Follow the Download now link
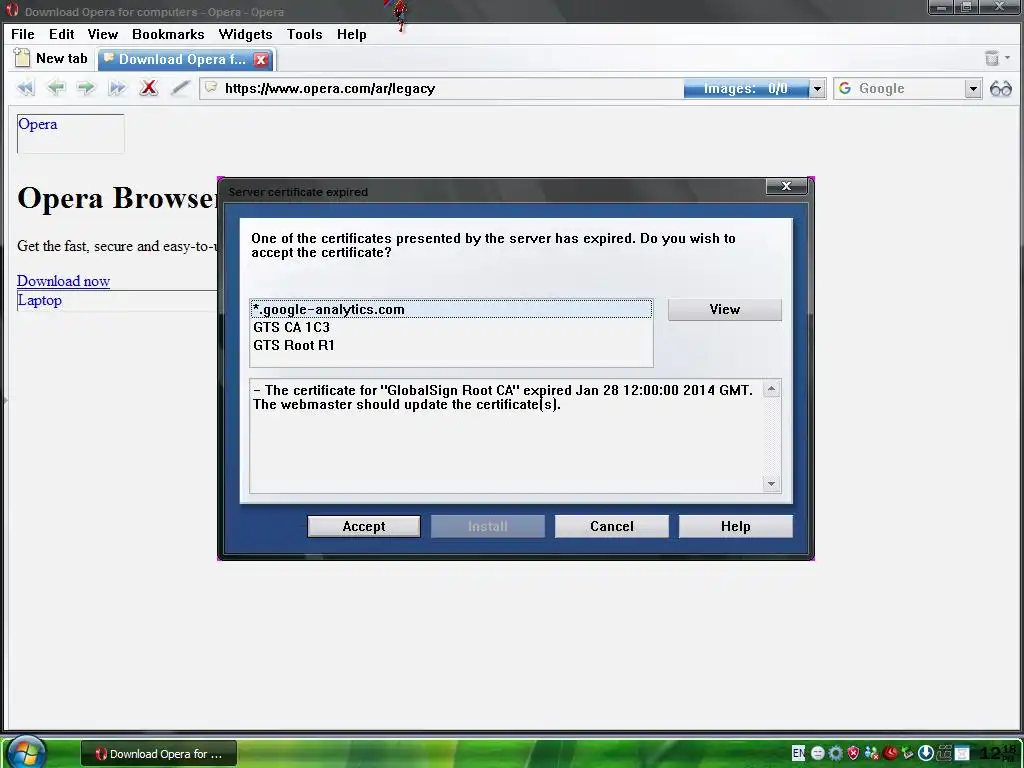 63,281
